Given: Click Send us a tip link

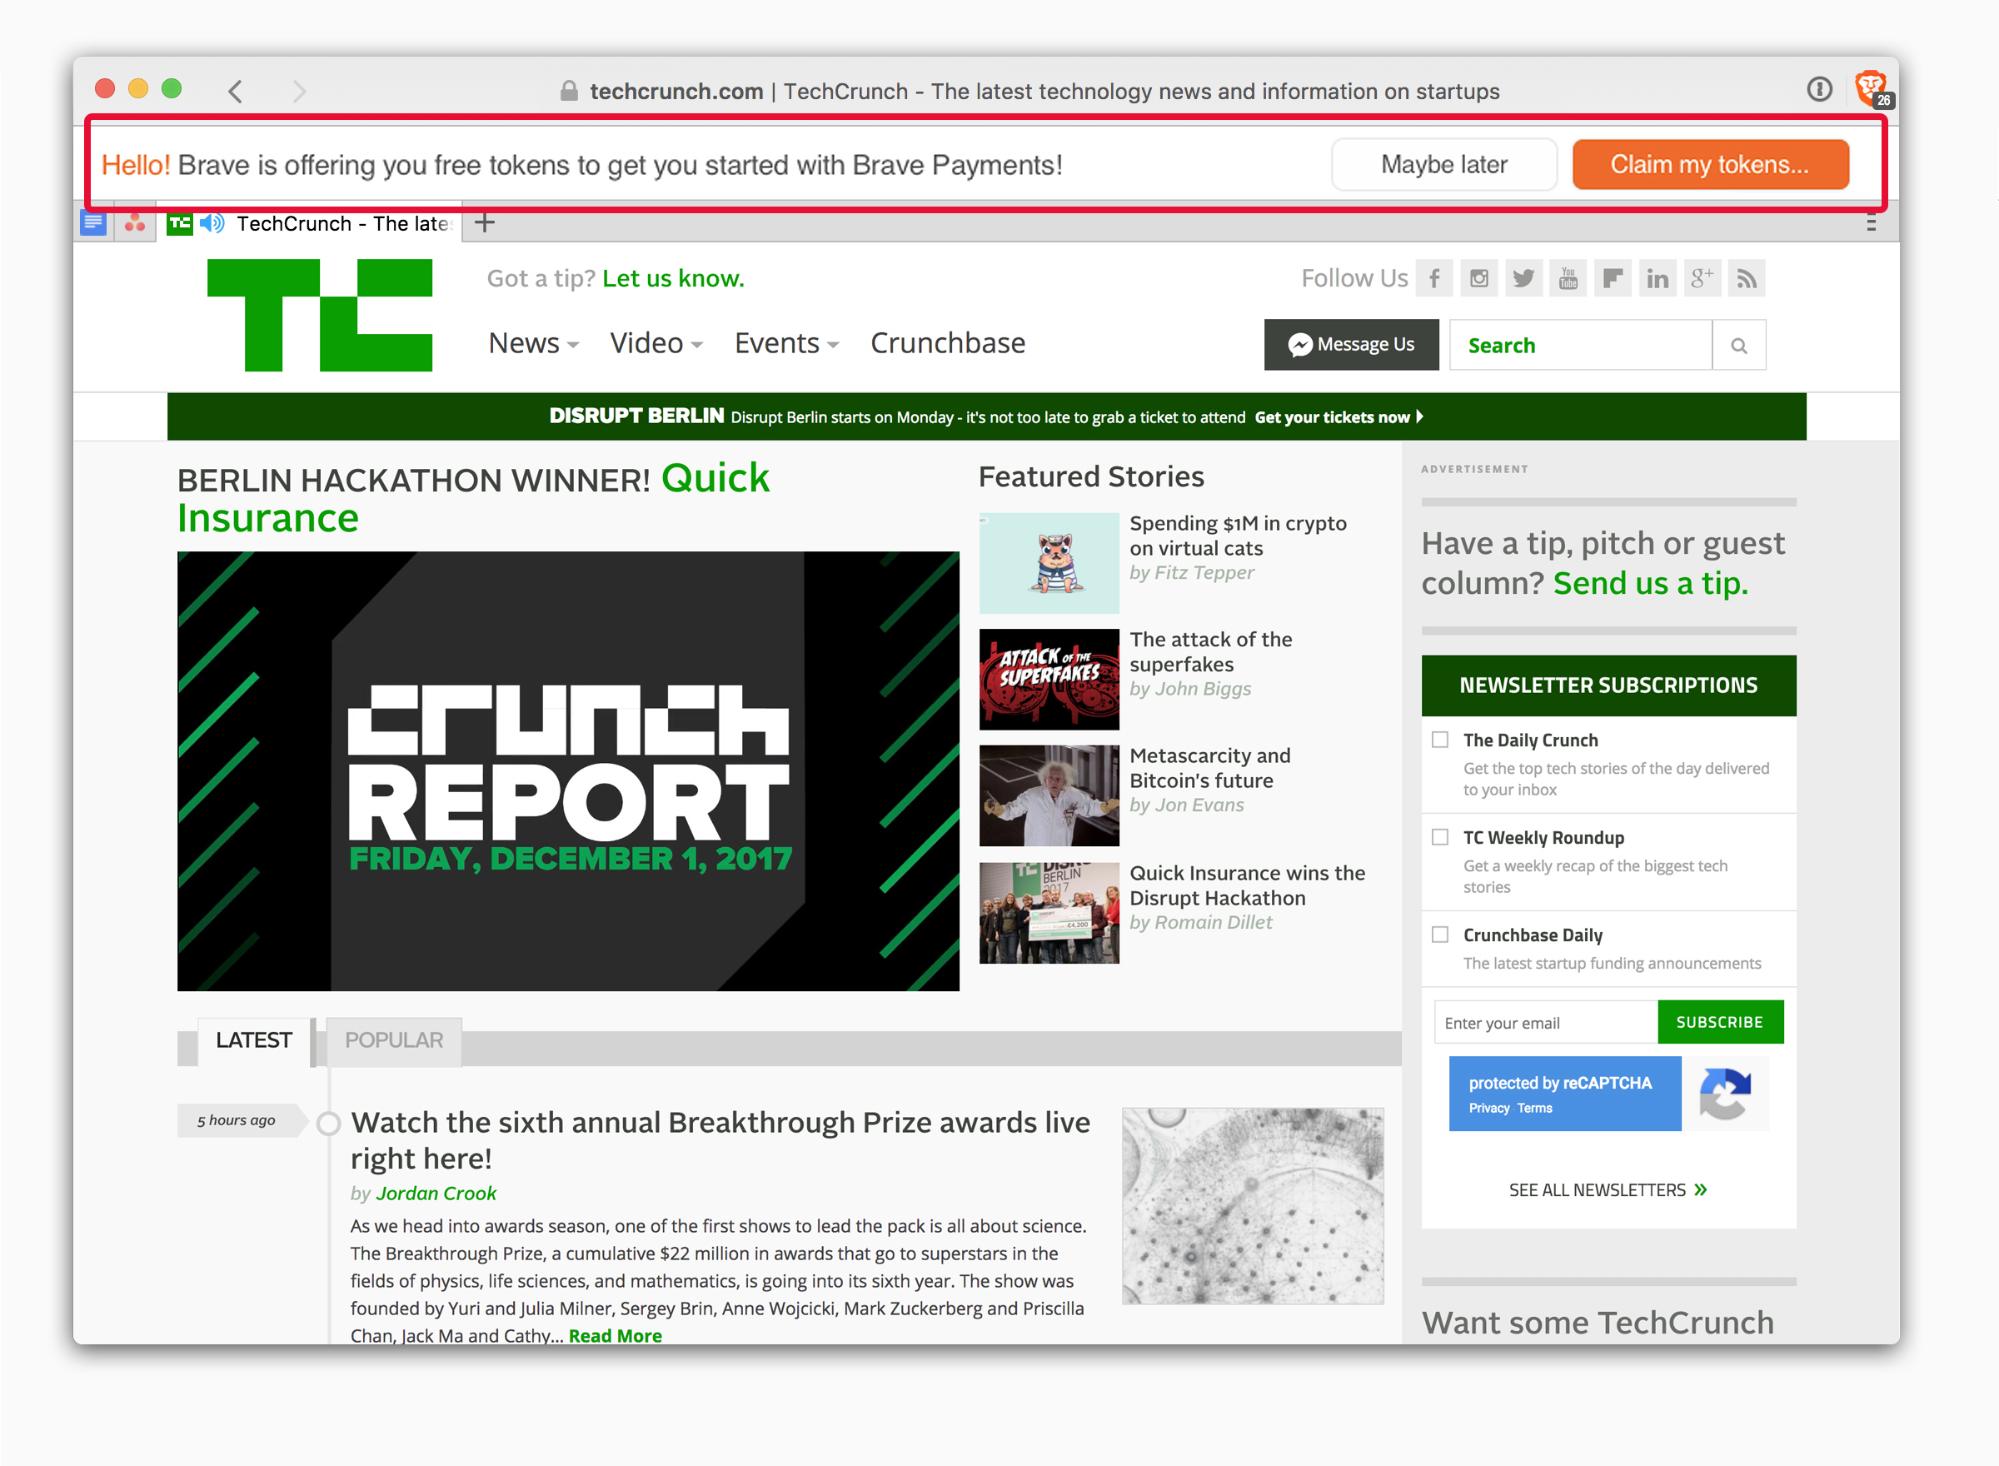Looking at the screenshot, I should (x=1650, y=583).
